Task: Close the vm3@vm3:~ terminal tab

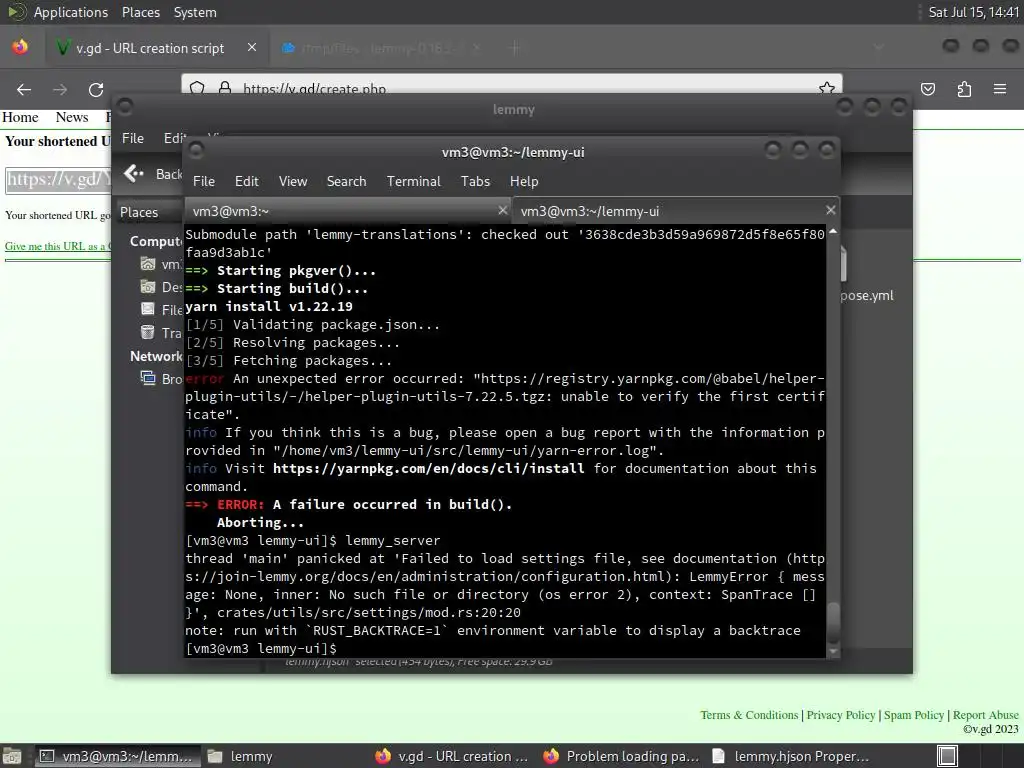Action: click(x=502, y=210)
